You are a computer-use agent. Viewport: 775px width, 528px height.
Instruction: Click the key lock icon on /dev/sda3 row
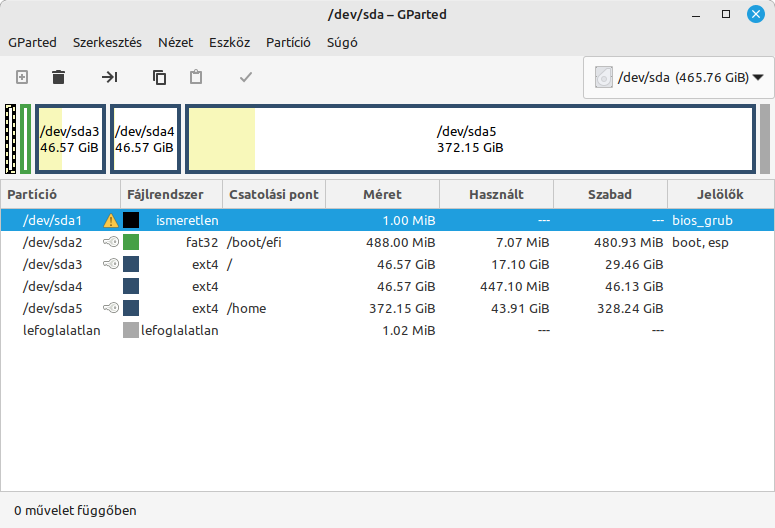(111, 264)
